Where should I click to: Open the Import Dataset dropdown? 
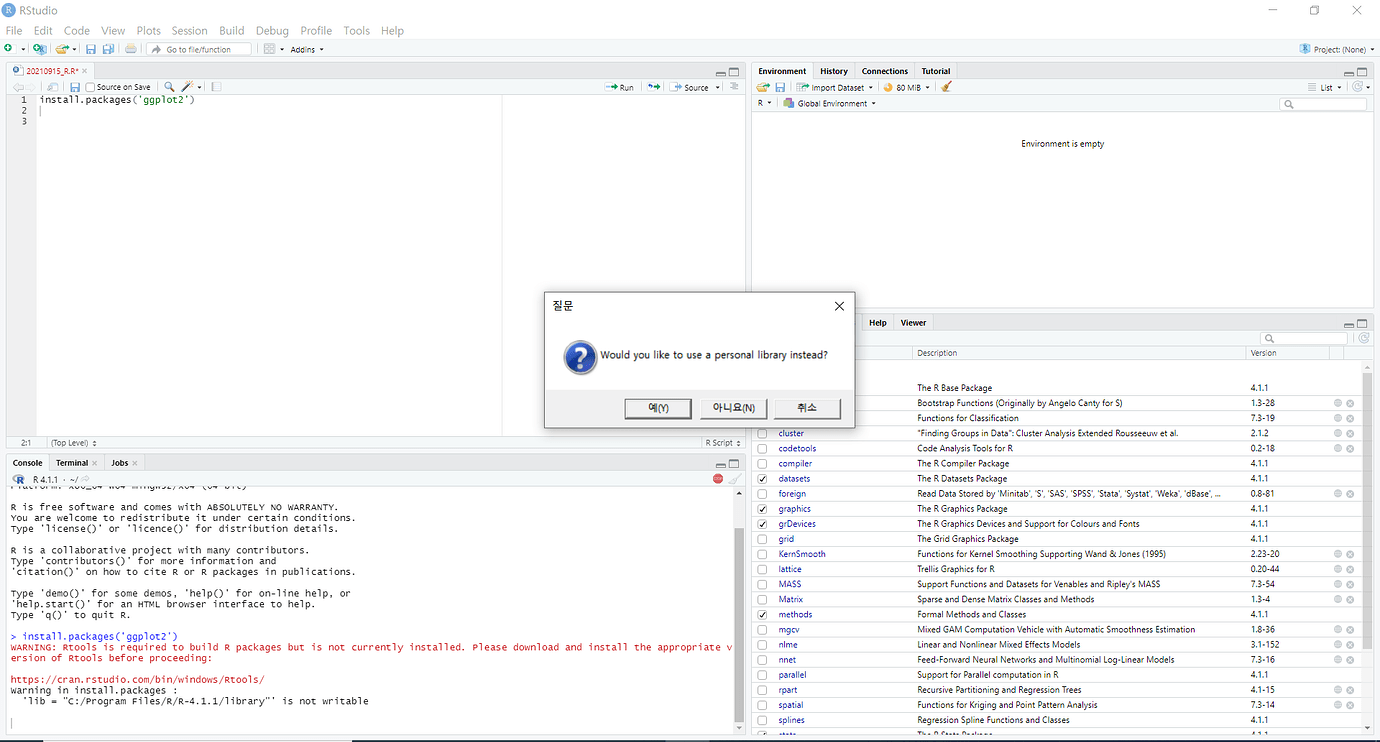point(835,87)
